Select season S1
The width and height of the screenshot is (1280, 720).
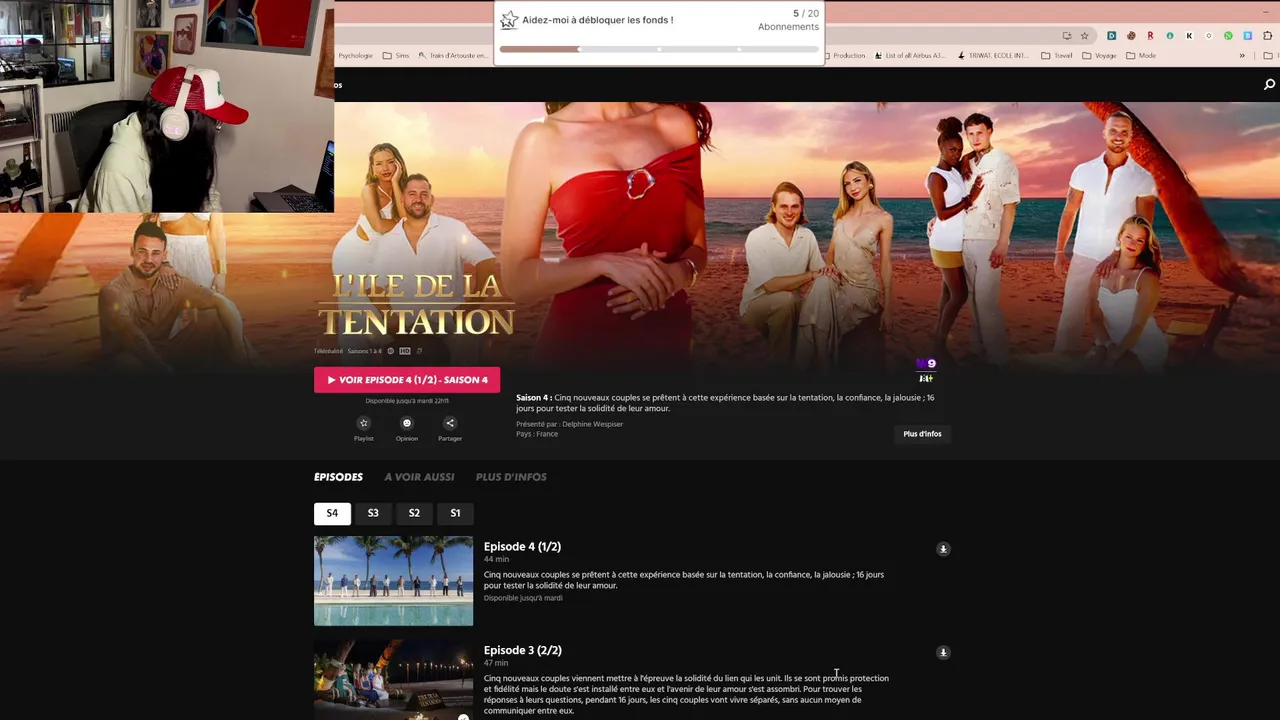[x=455, y=513]
